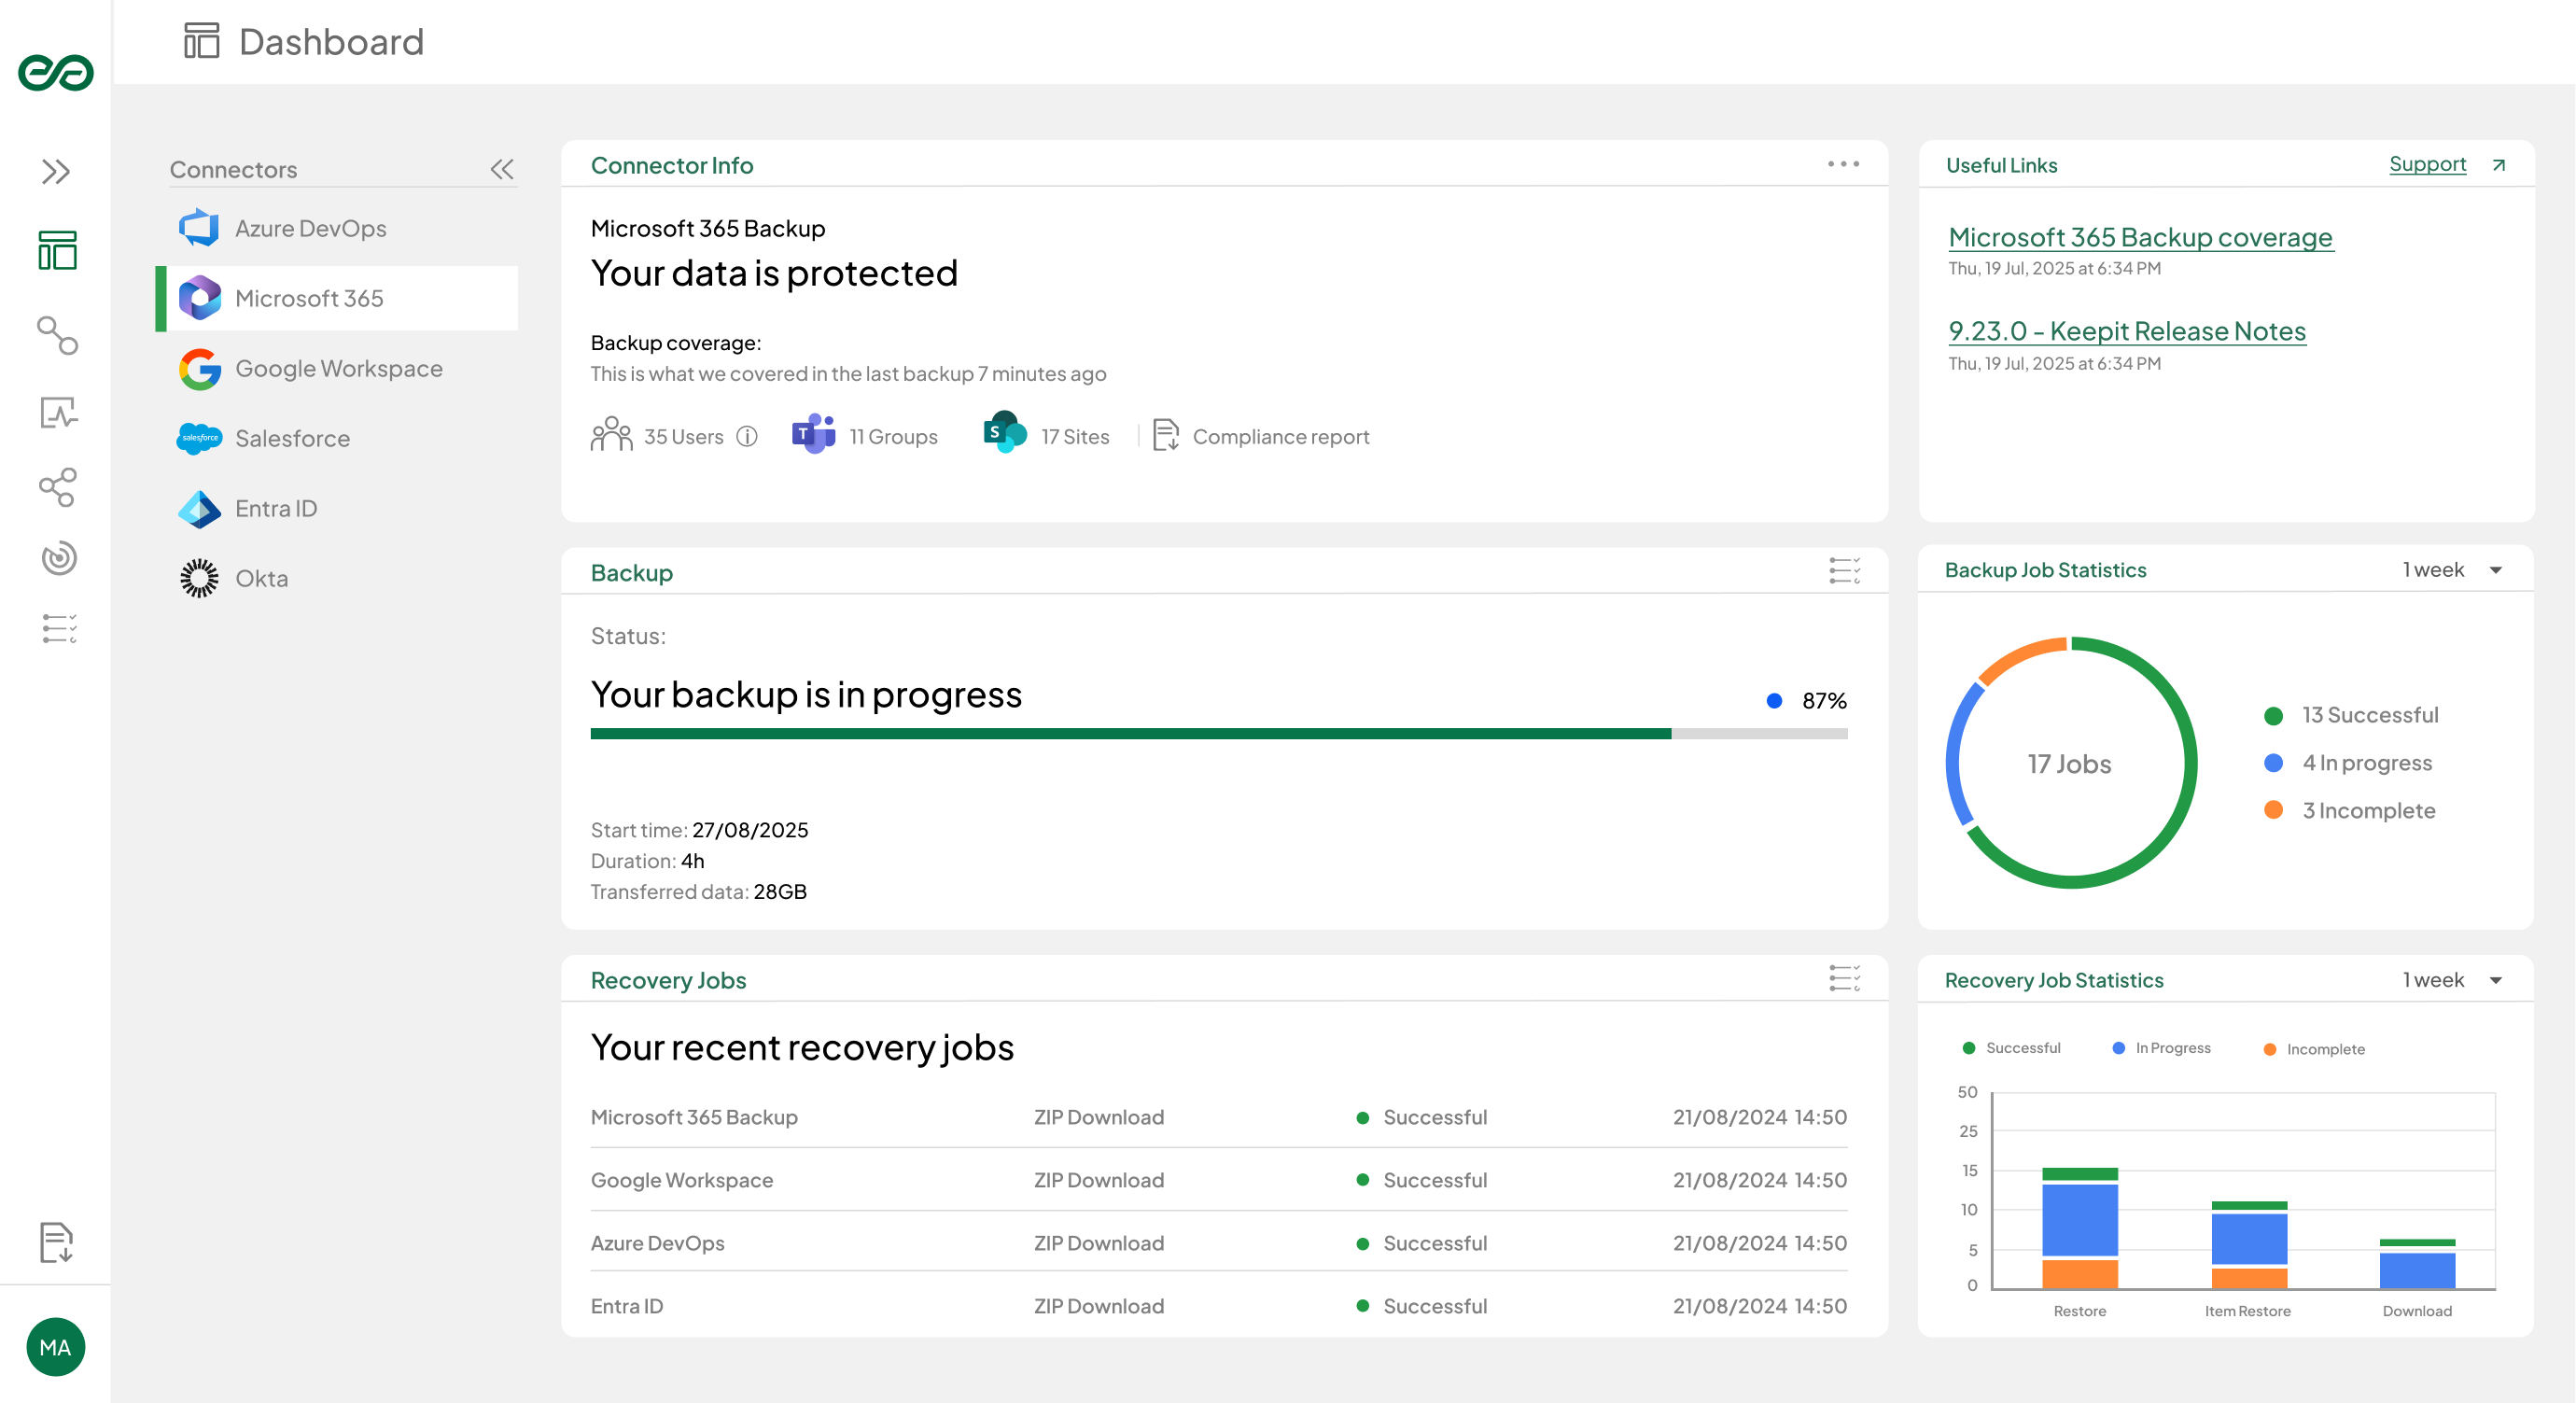2576x1403 pixels.
Task: Select the Google Workspace connector
Action: (338, 368)
